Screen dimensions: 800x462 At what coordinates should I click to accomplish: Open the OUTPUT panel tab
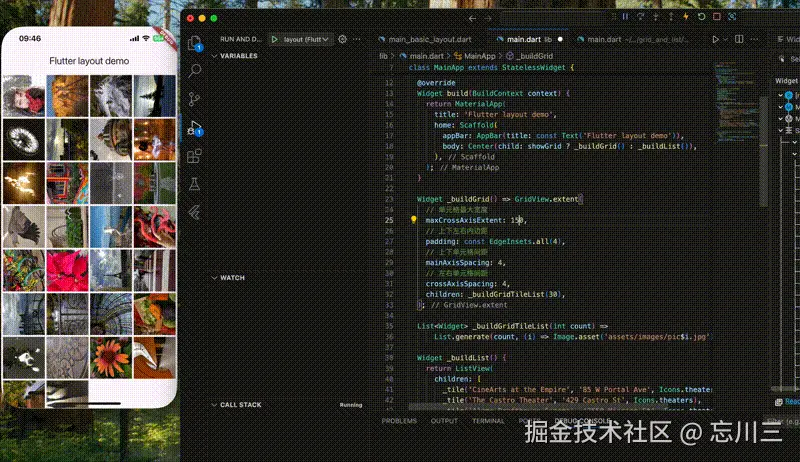click(444, 421)
